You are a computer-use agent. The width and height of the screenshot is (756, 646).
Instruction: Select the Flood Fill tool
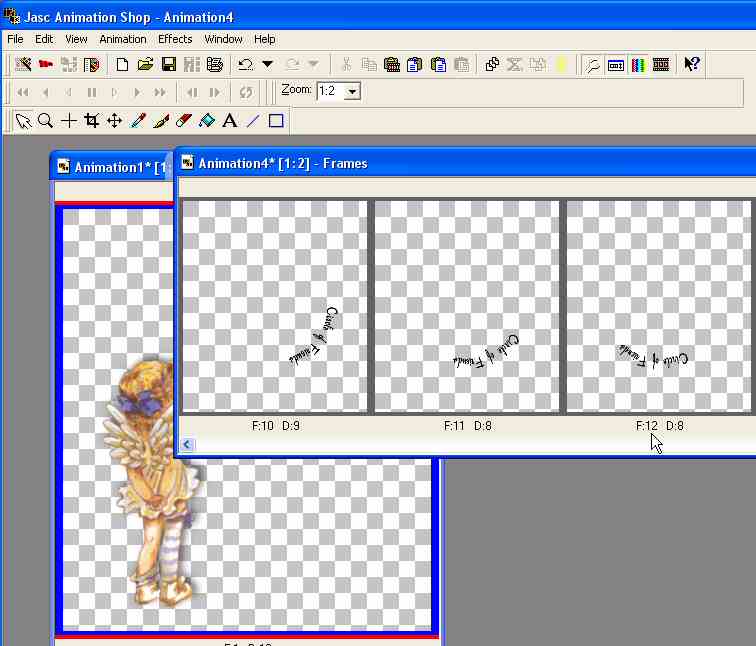click(207, 121)
